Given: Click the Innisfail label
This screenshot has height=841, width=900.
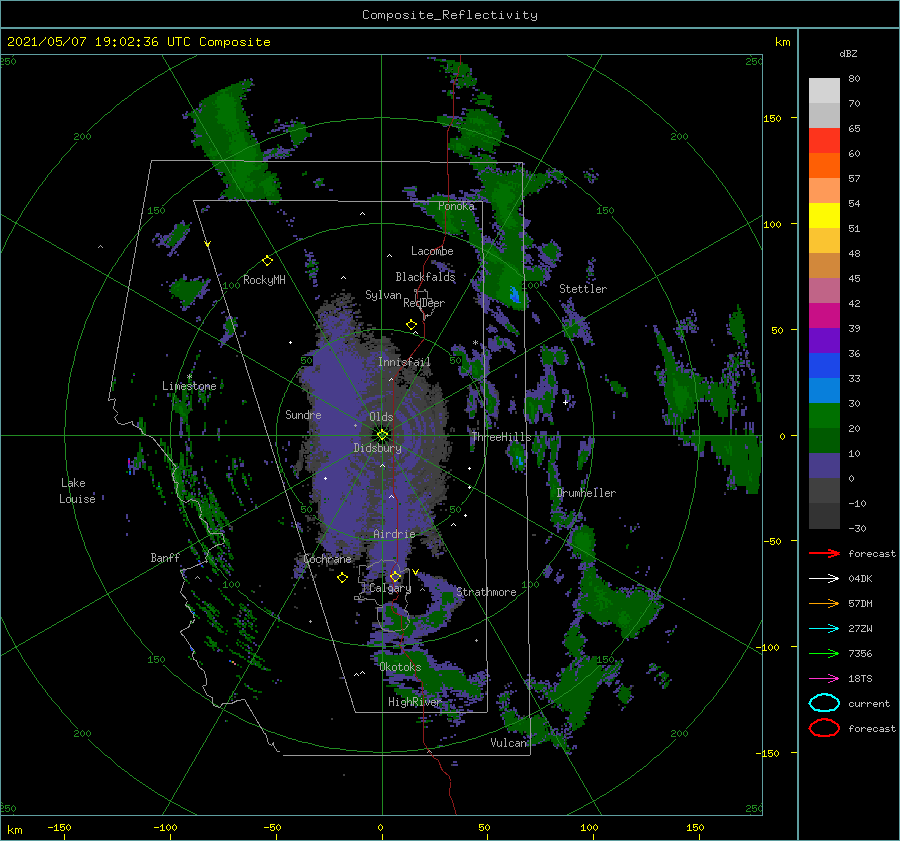Looking at the screenshot, I should click(x=404, y=362).
